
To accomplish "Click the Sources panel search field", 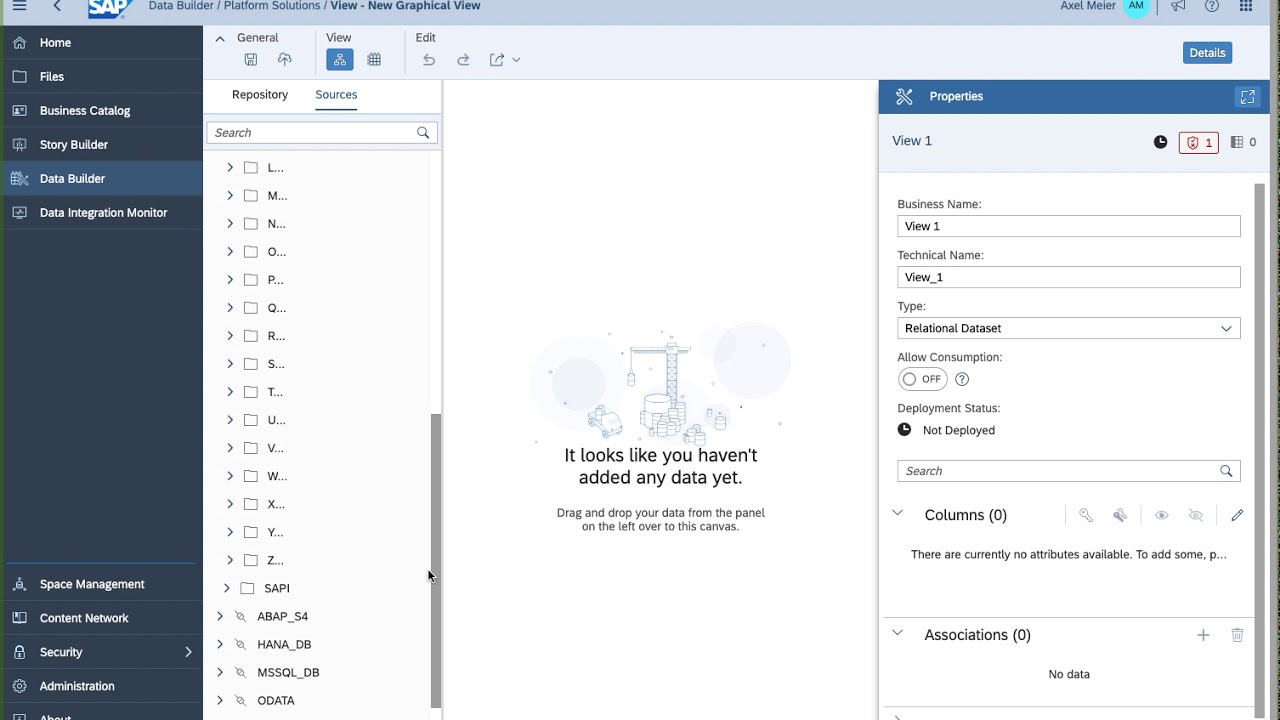I will [321, 133].
